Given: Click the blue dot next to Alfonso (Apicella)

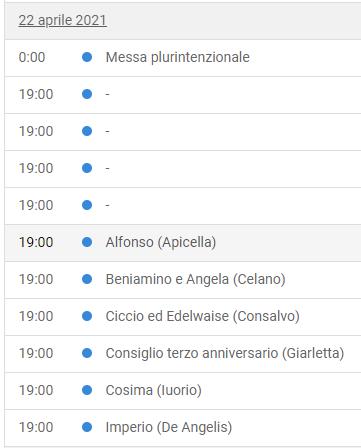Looking at the screenshot, I should click(87, 242).
